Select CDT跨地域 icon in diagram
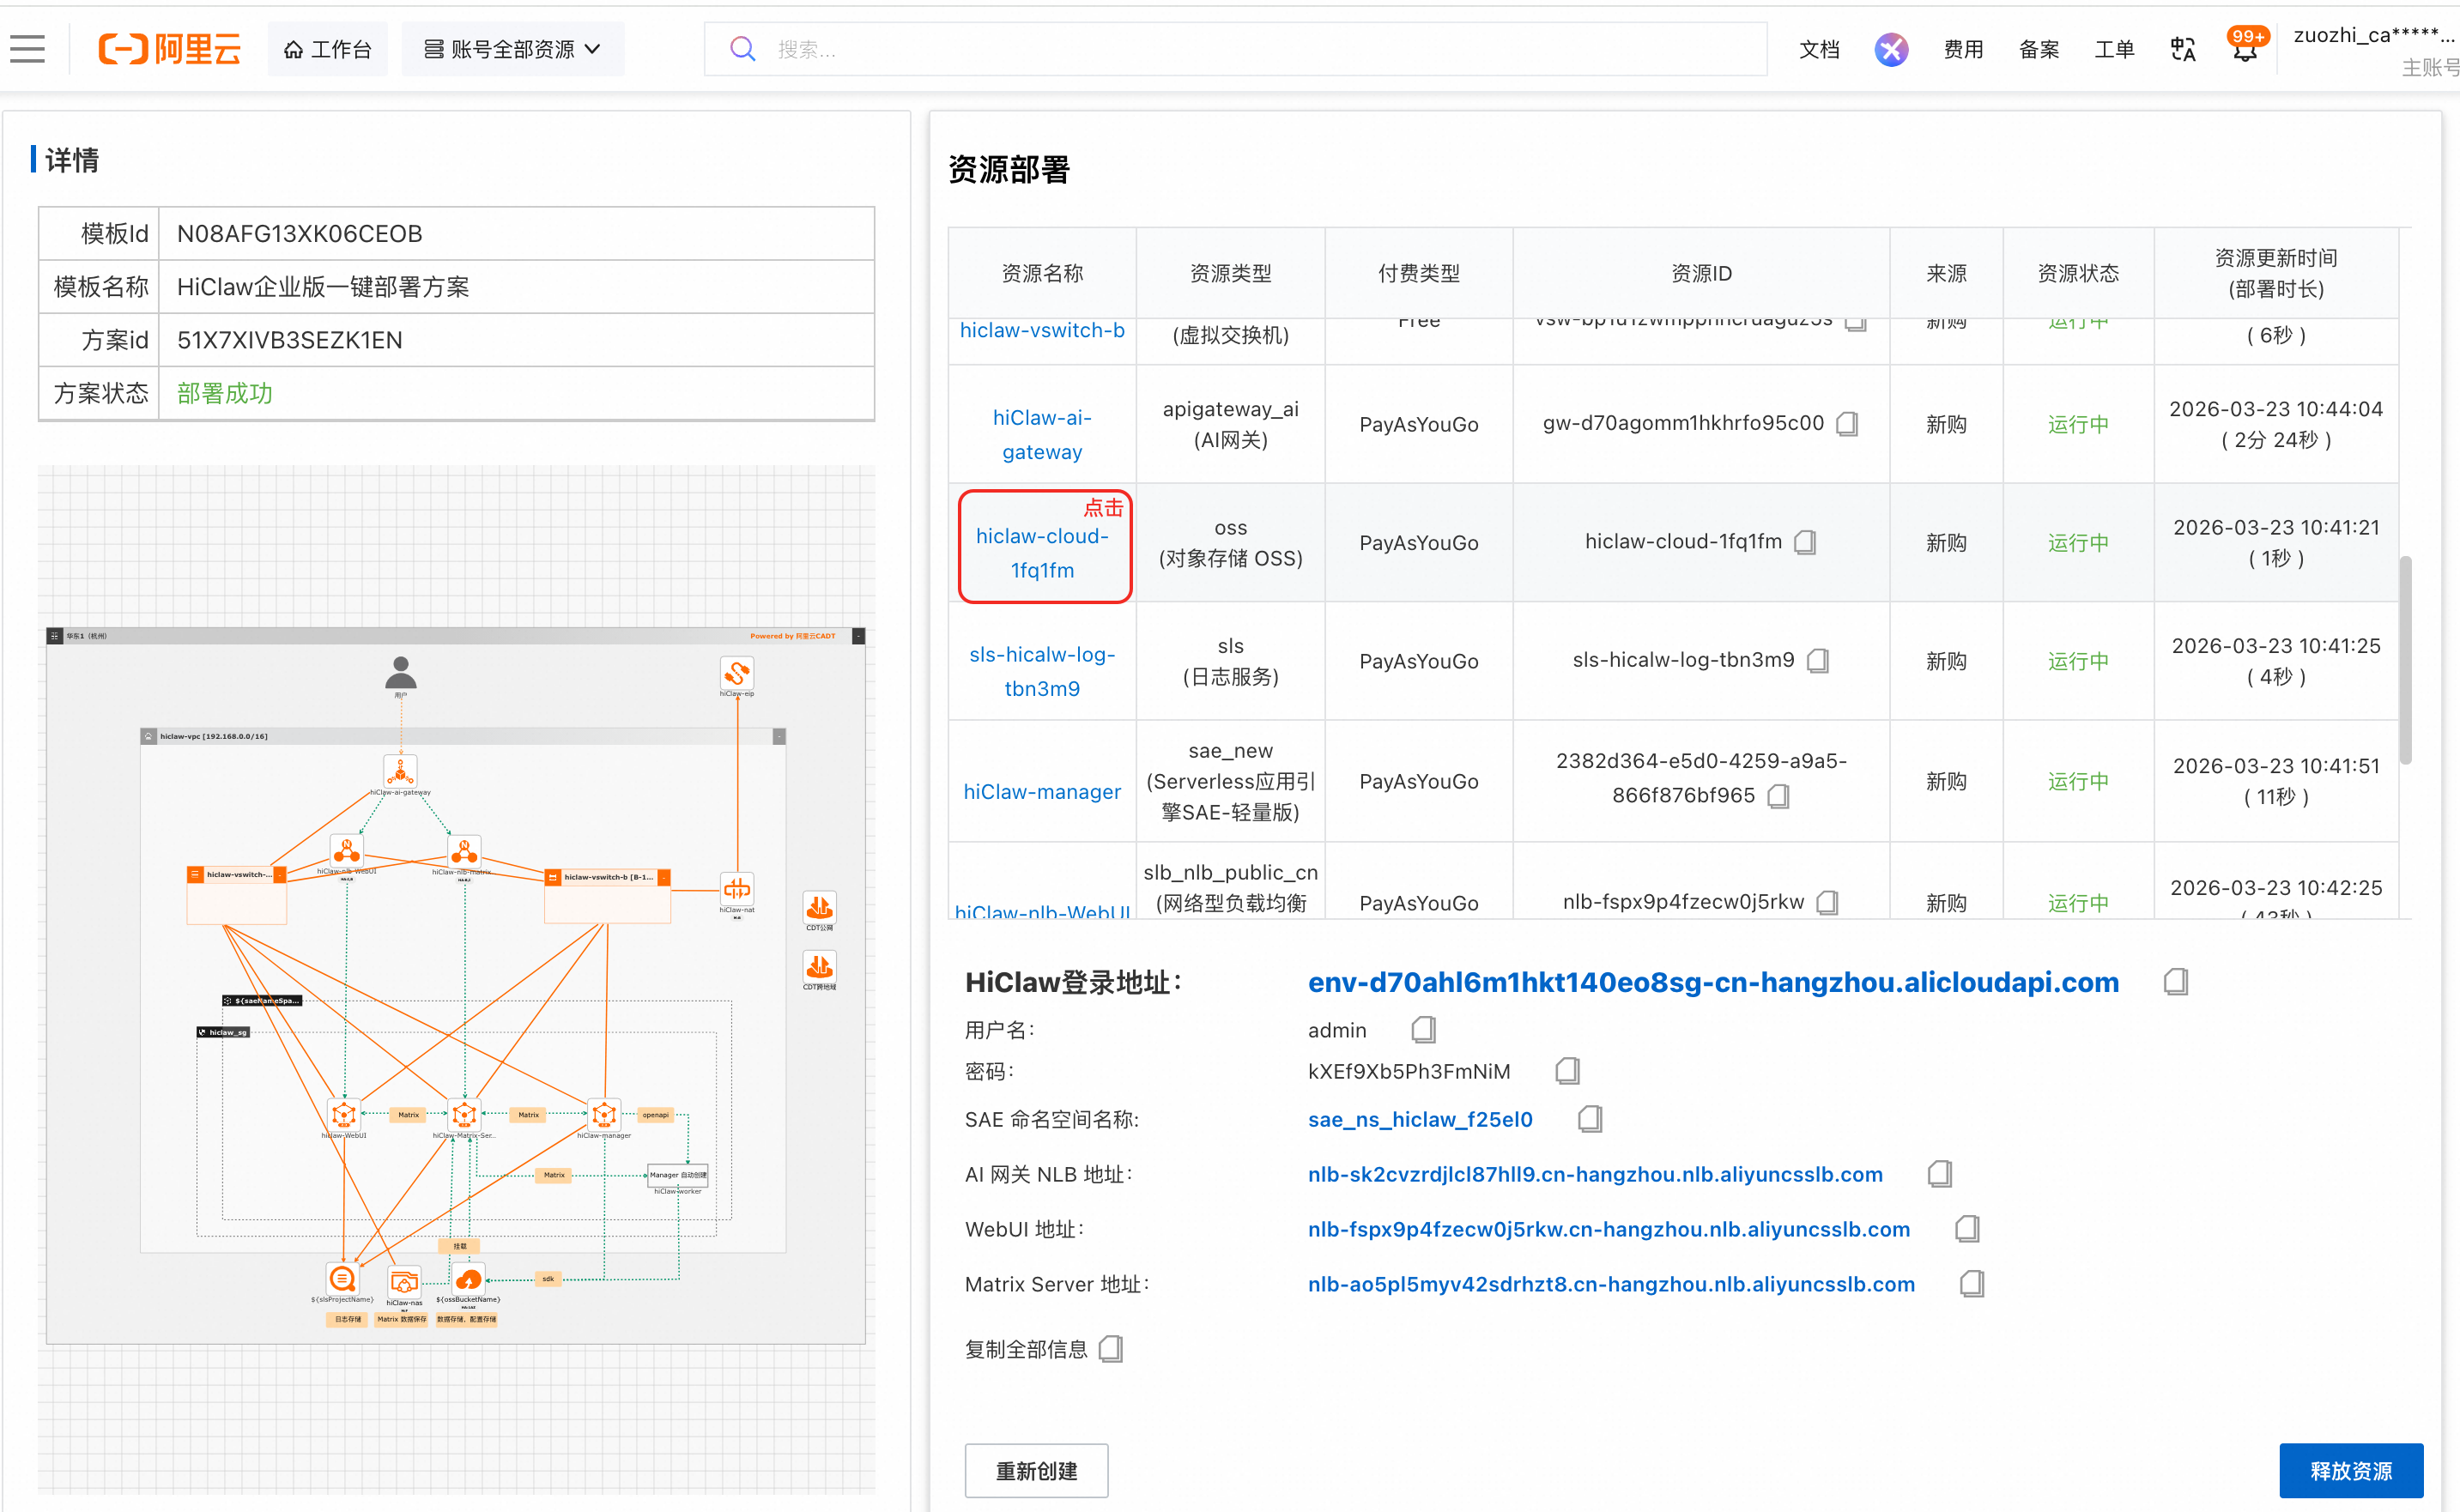The image size is (2460, 1512). [819, 966]
